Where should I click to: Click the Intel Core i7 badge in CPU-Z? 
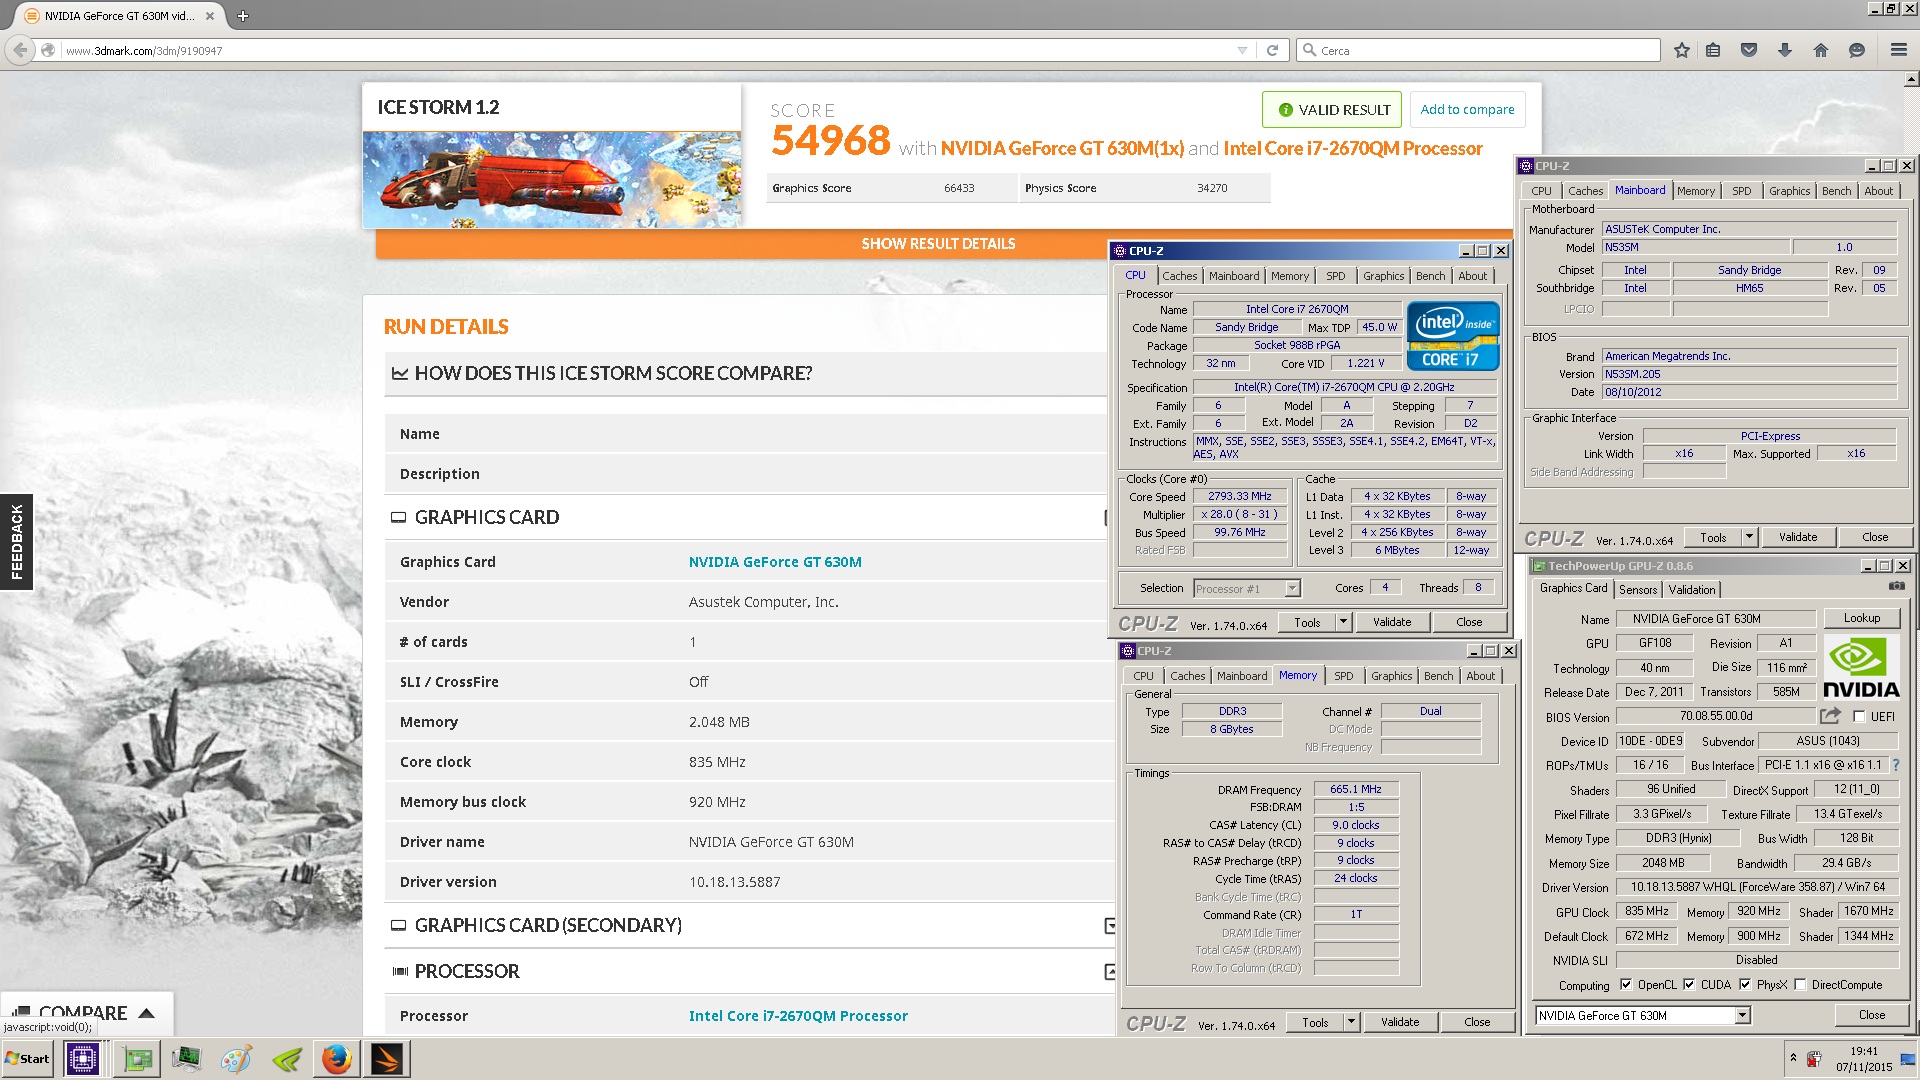pos(1453,336)
